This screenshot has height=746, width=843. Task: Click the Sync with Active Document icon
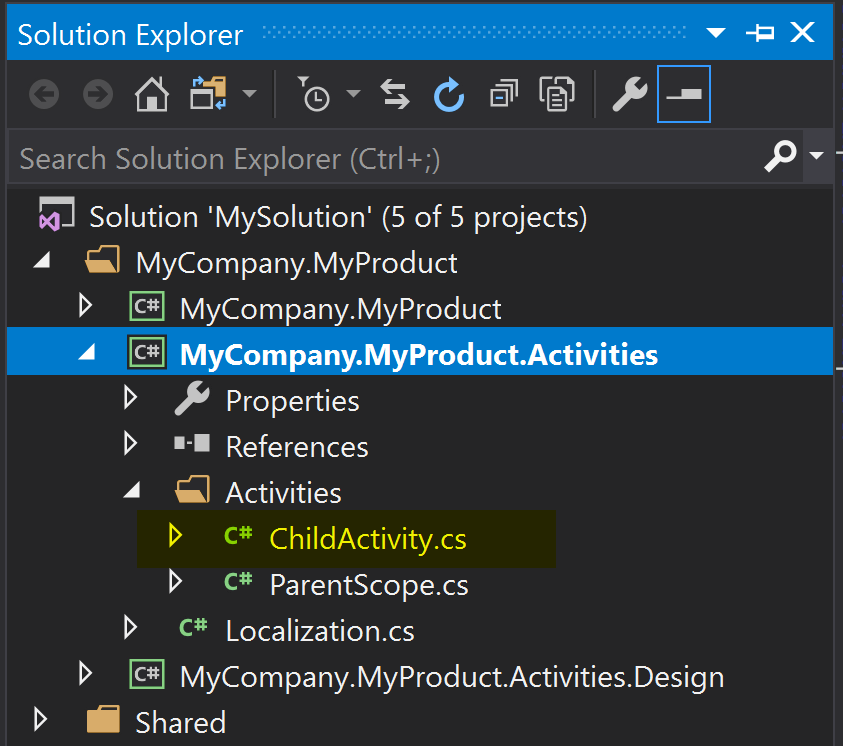[x=396, y=95]
